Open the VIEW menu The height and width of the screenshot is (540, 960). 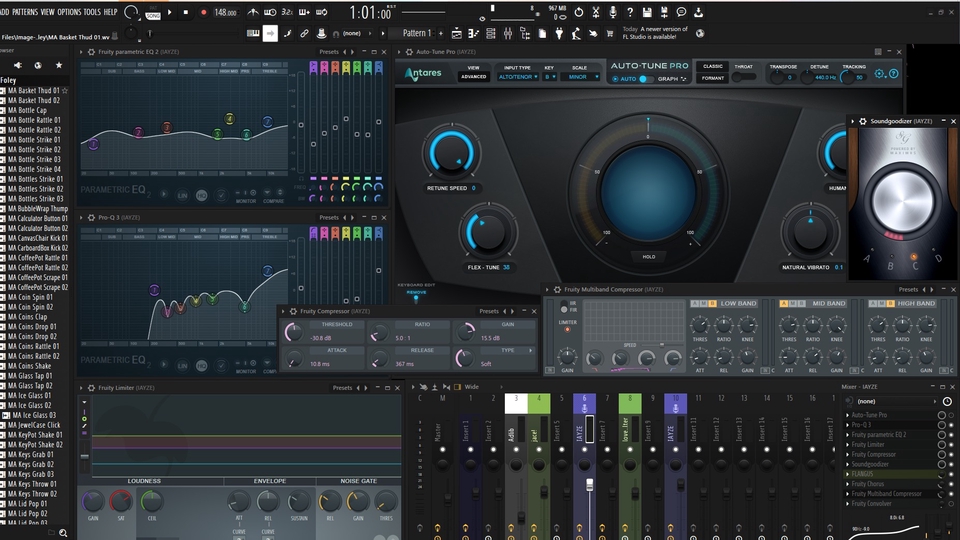coord(47,12)
